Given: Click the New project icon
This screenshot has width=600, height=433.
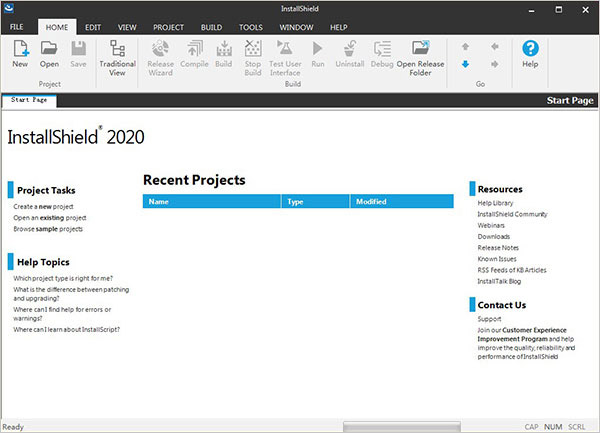Looking at the screenshot, I should point(20,51).
